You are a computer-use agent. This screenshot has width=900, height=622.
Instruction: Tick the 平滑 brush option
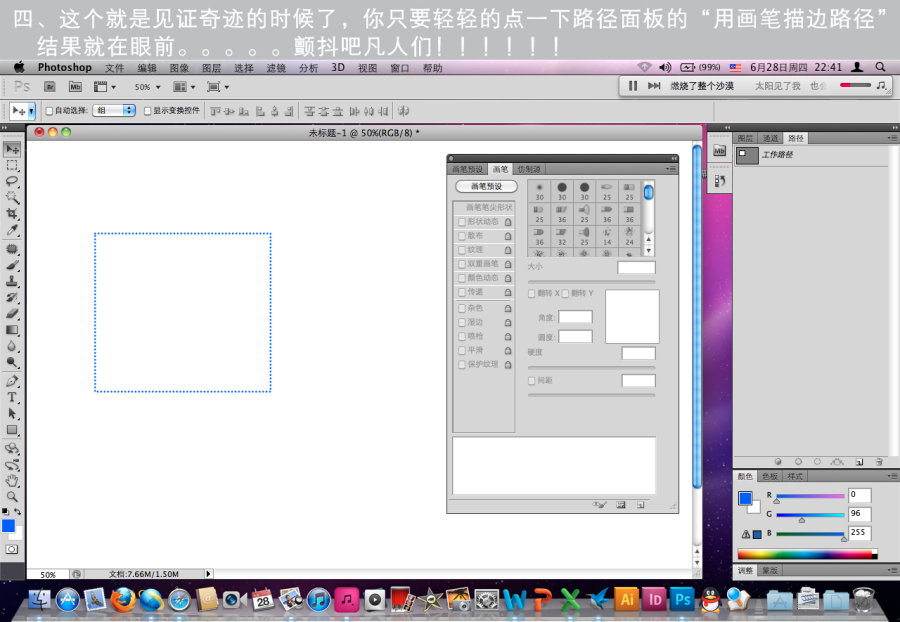pyautogui.click(x=462, y=351)
